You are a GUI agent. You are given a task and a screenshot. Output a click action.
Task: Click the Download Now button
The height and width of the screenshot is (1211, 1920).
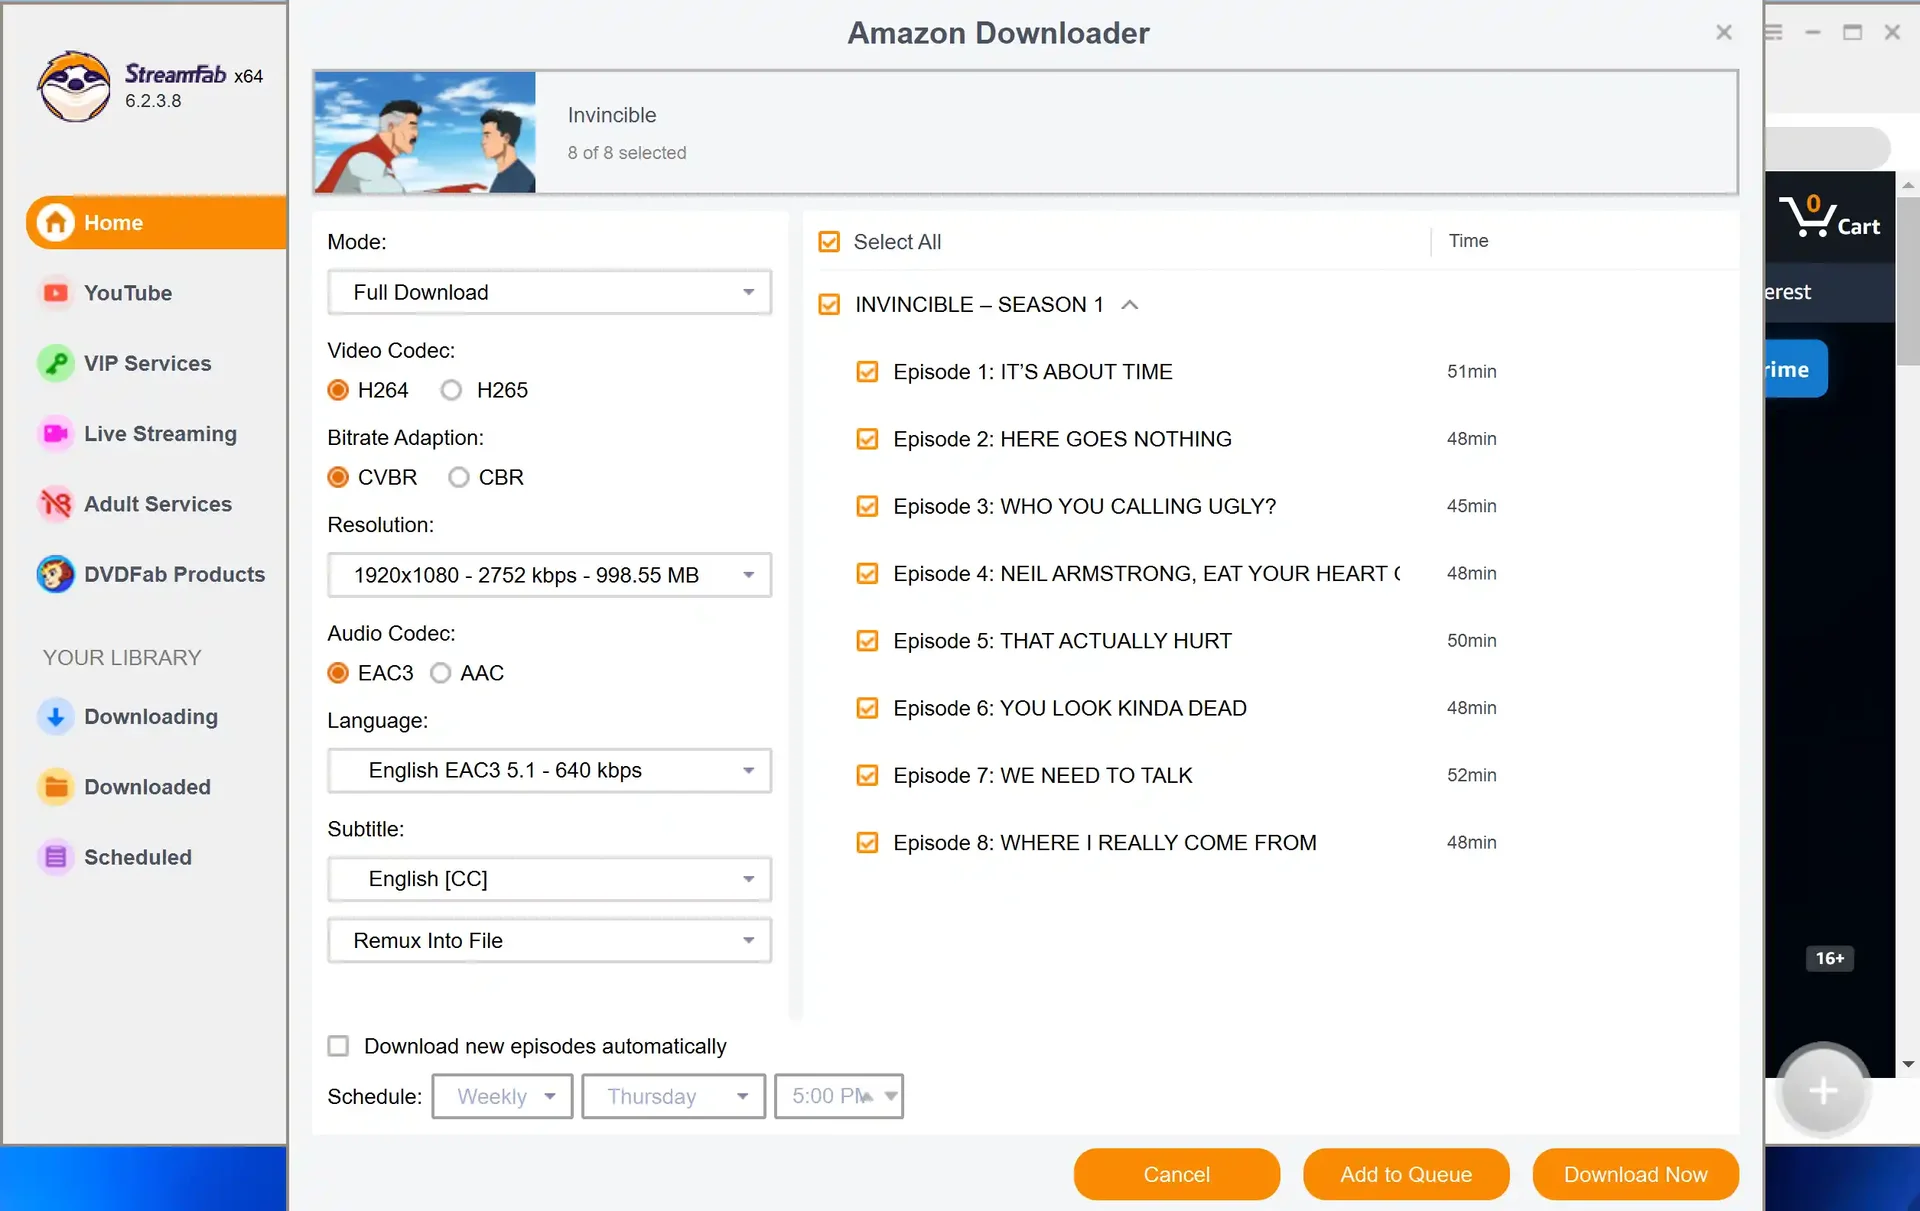(1635, 1174)
